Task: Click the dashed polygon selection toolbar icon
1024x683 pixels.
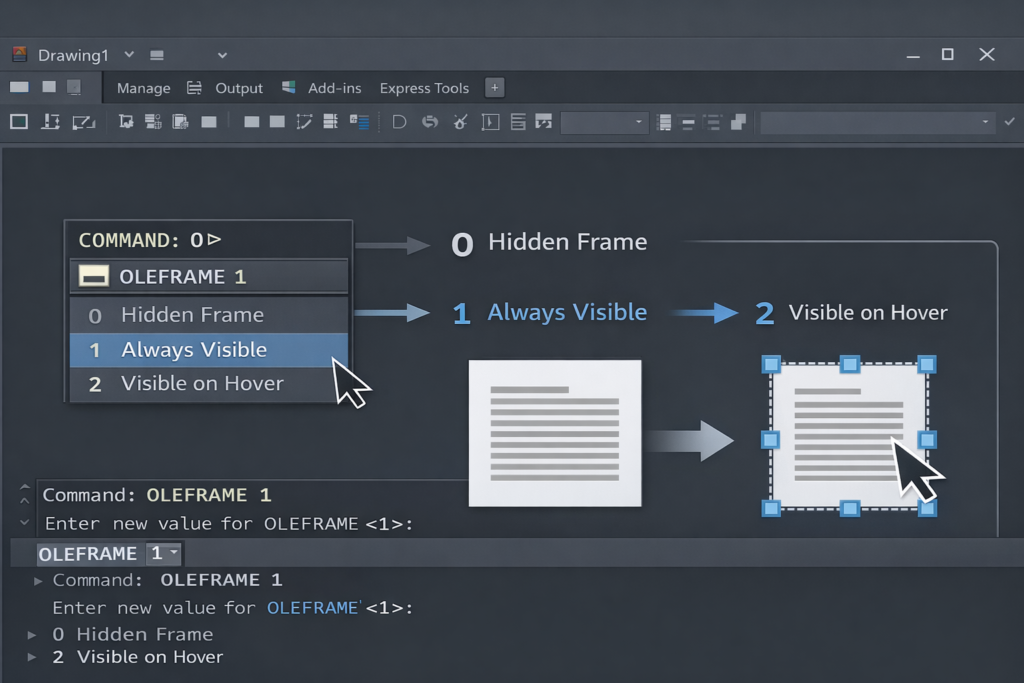Action: coord(305,122)
